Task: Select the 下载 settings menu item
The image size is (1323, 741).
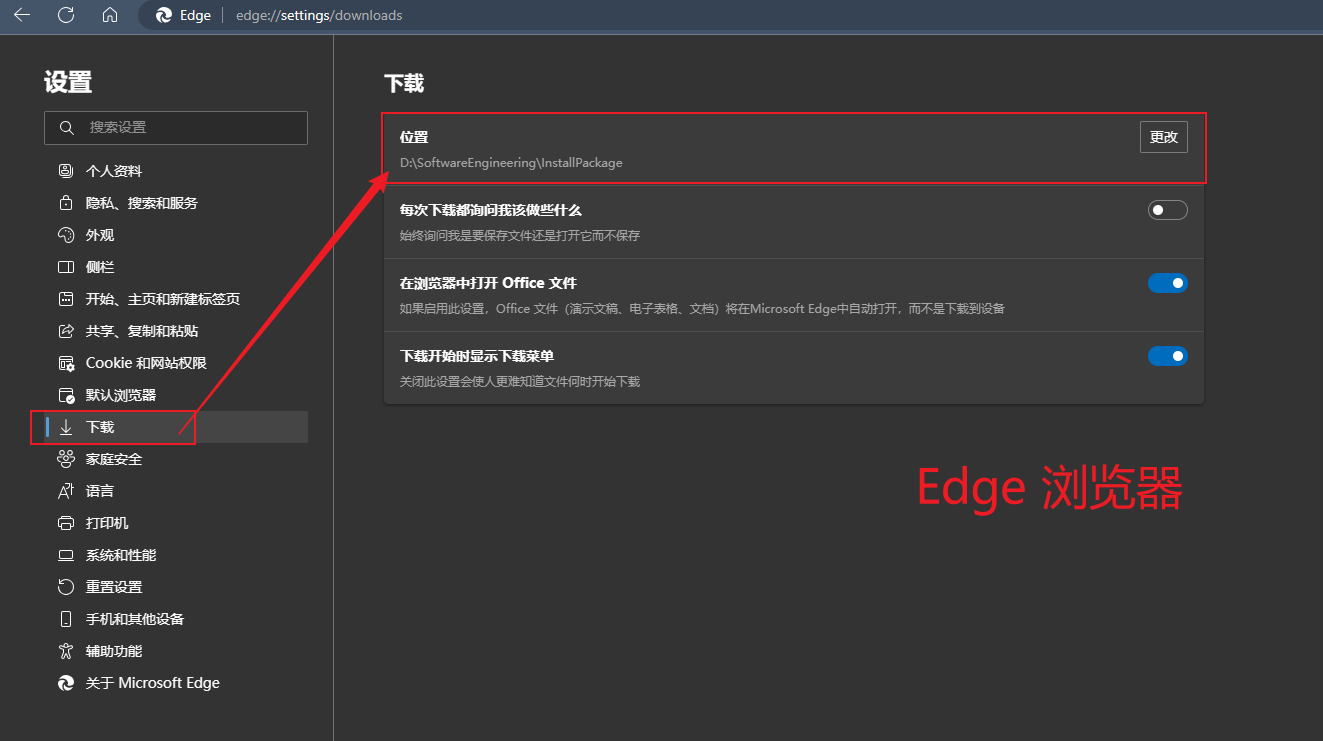Action: point(176,427)
